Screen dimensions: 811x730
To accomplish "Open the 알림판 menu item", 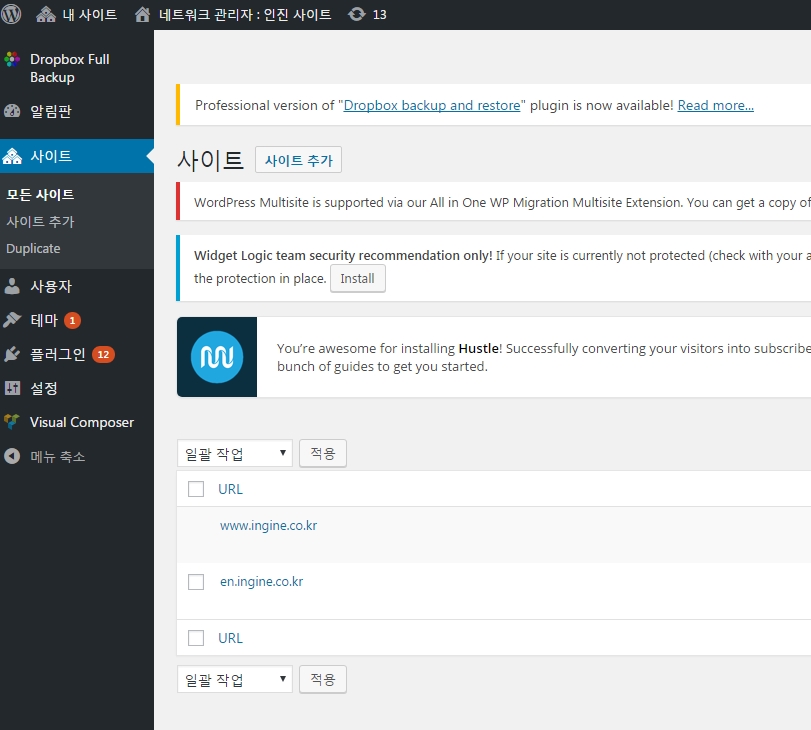I will coord(50,111).
